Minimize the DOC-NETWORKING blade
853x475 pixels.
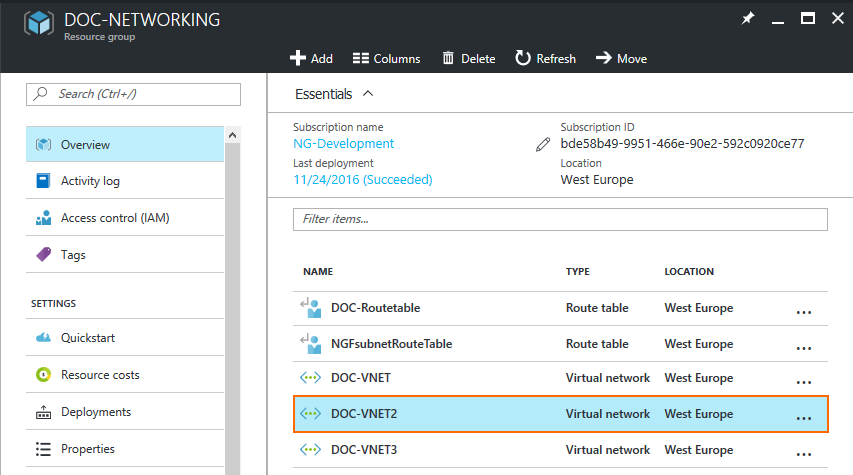pos(778,22)
